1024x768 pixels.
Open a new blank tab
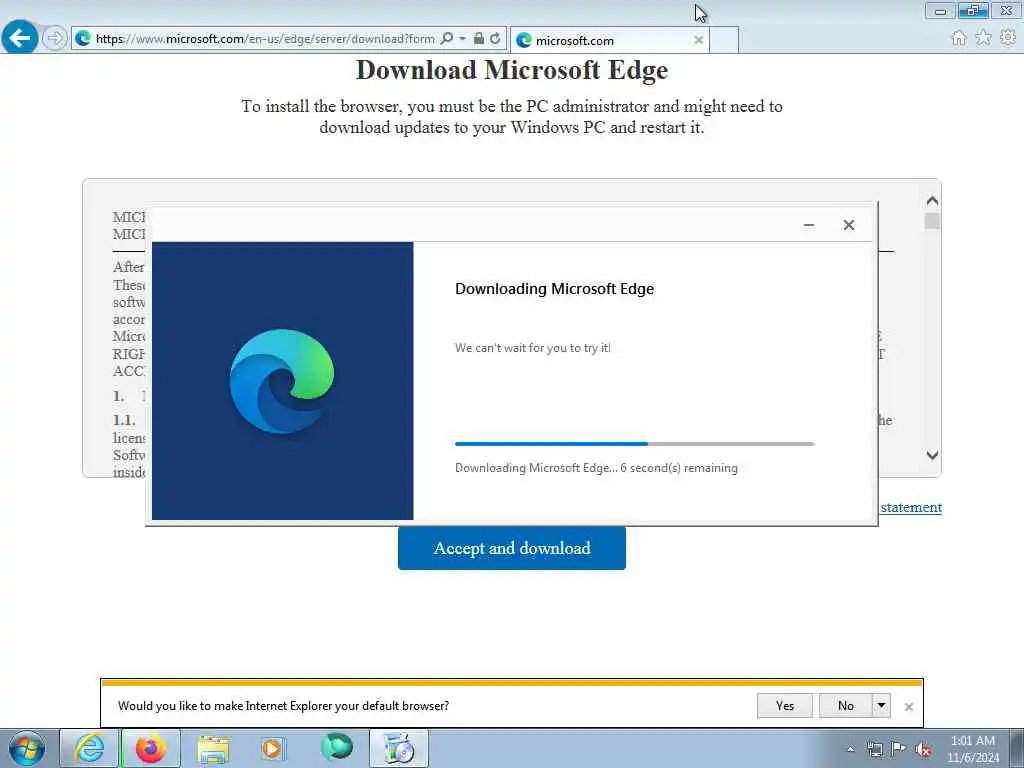coord(724,40)
